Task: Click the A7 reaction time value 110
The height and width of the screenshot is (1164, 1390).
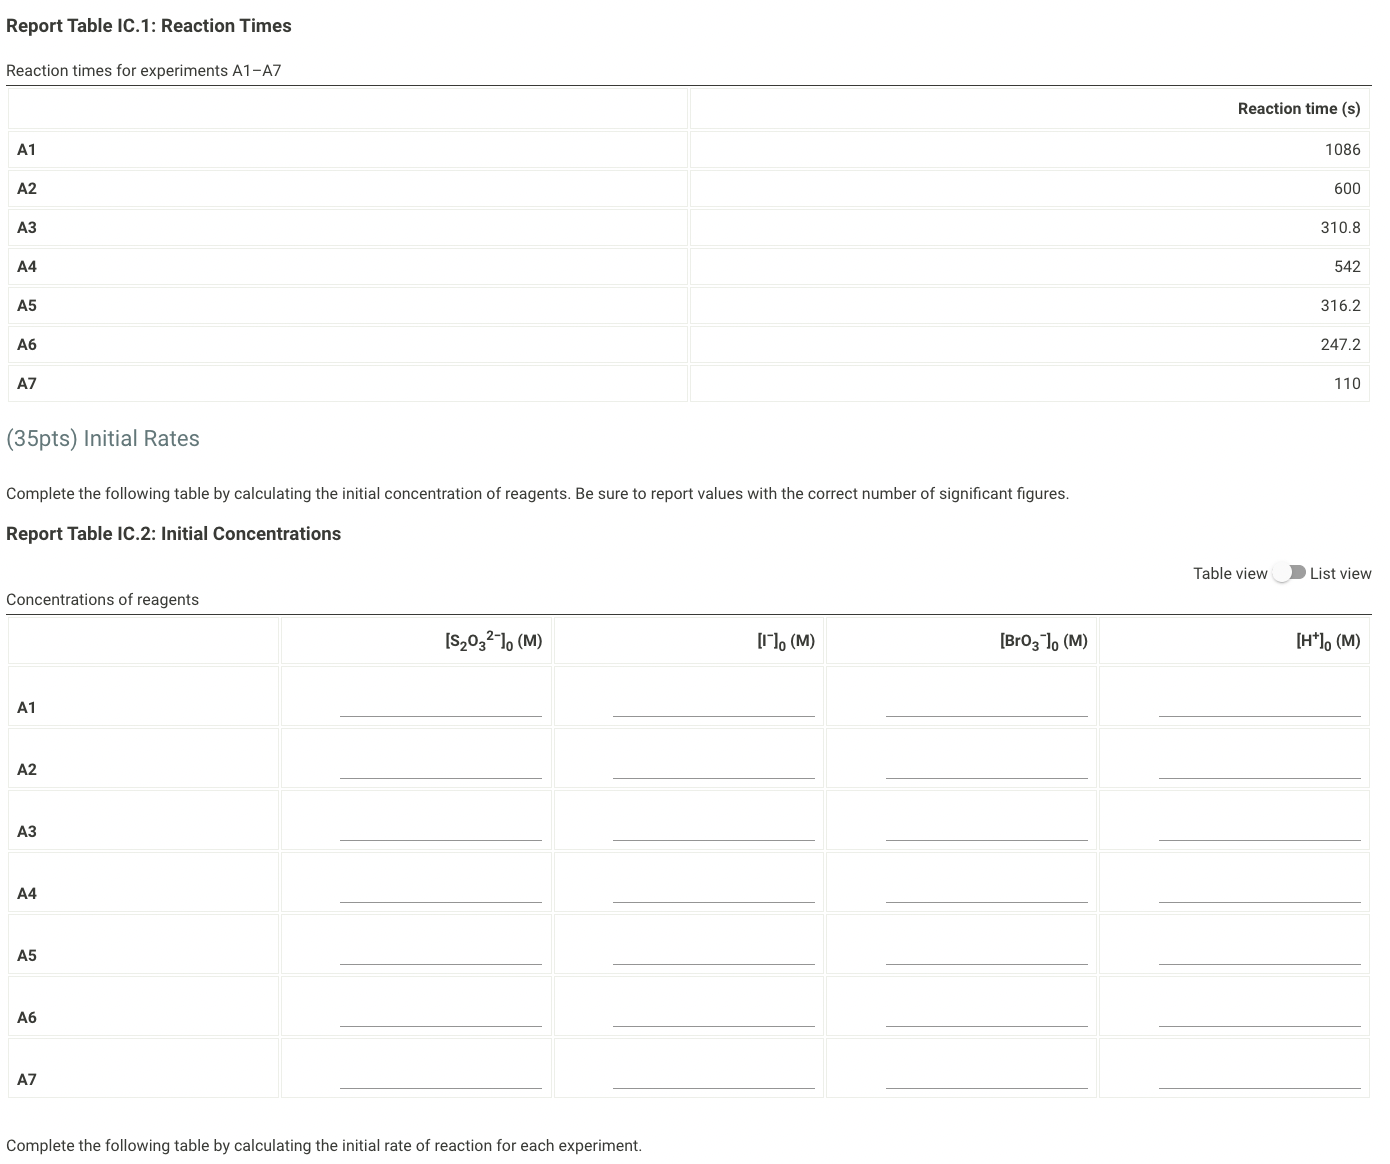Action: pyautogui.click(x=1347, y=383)
